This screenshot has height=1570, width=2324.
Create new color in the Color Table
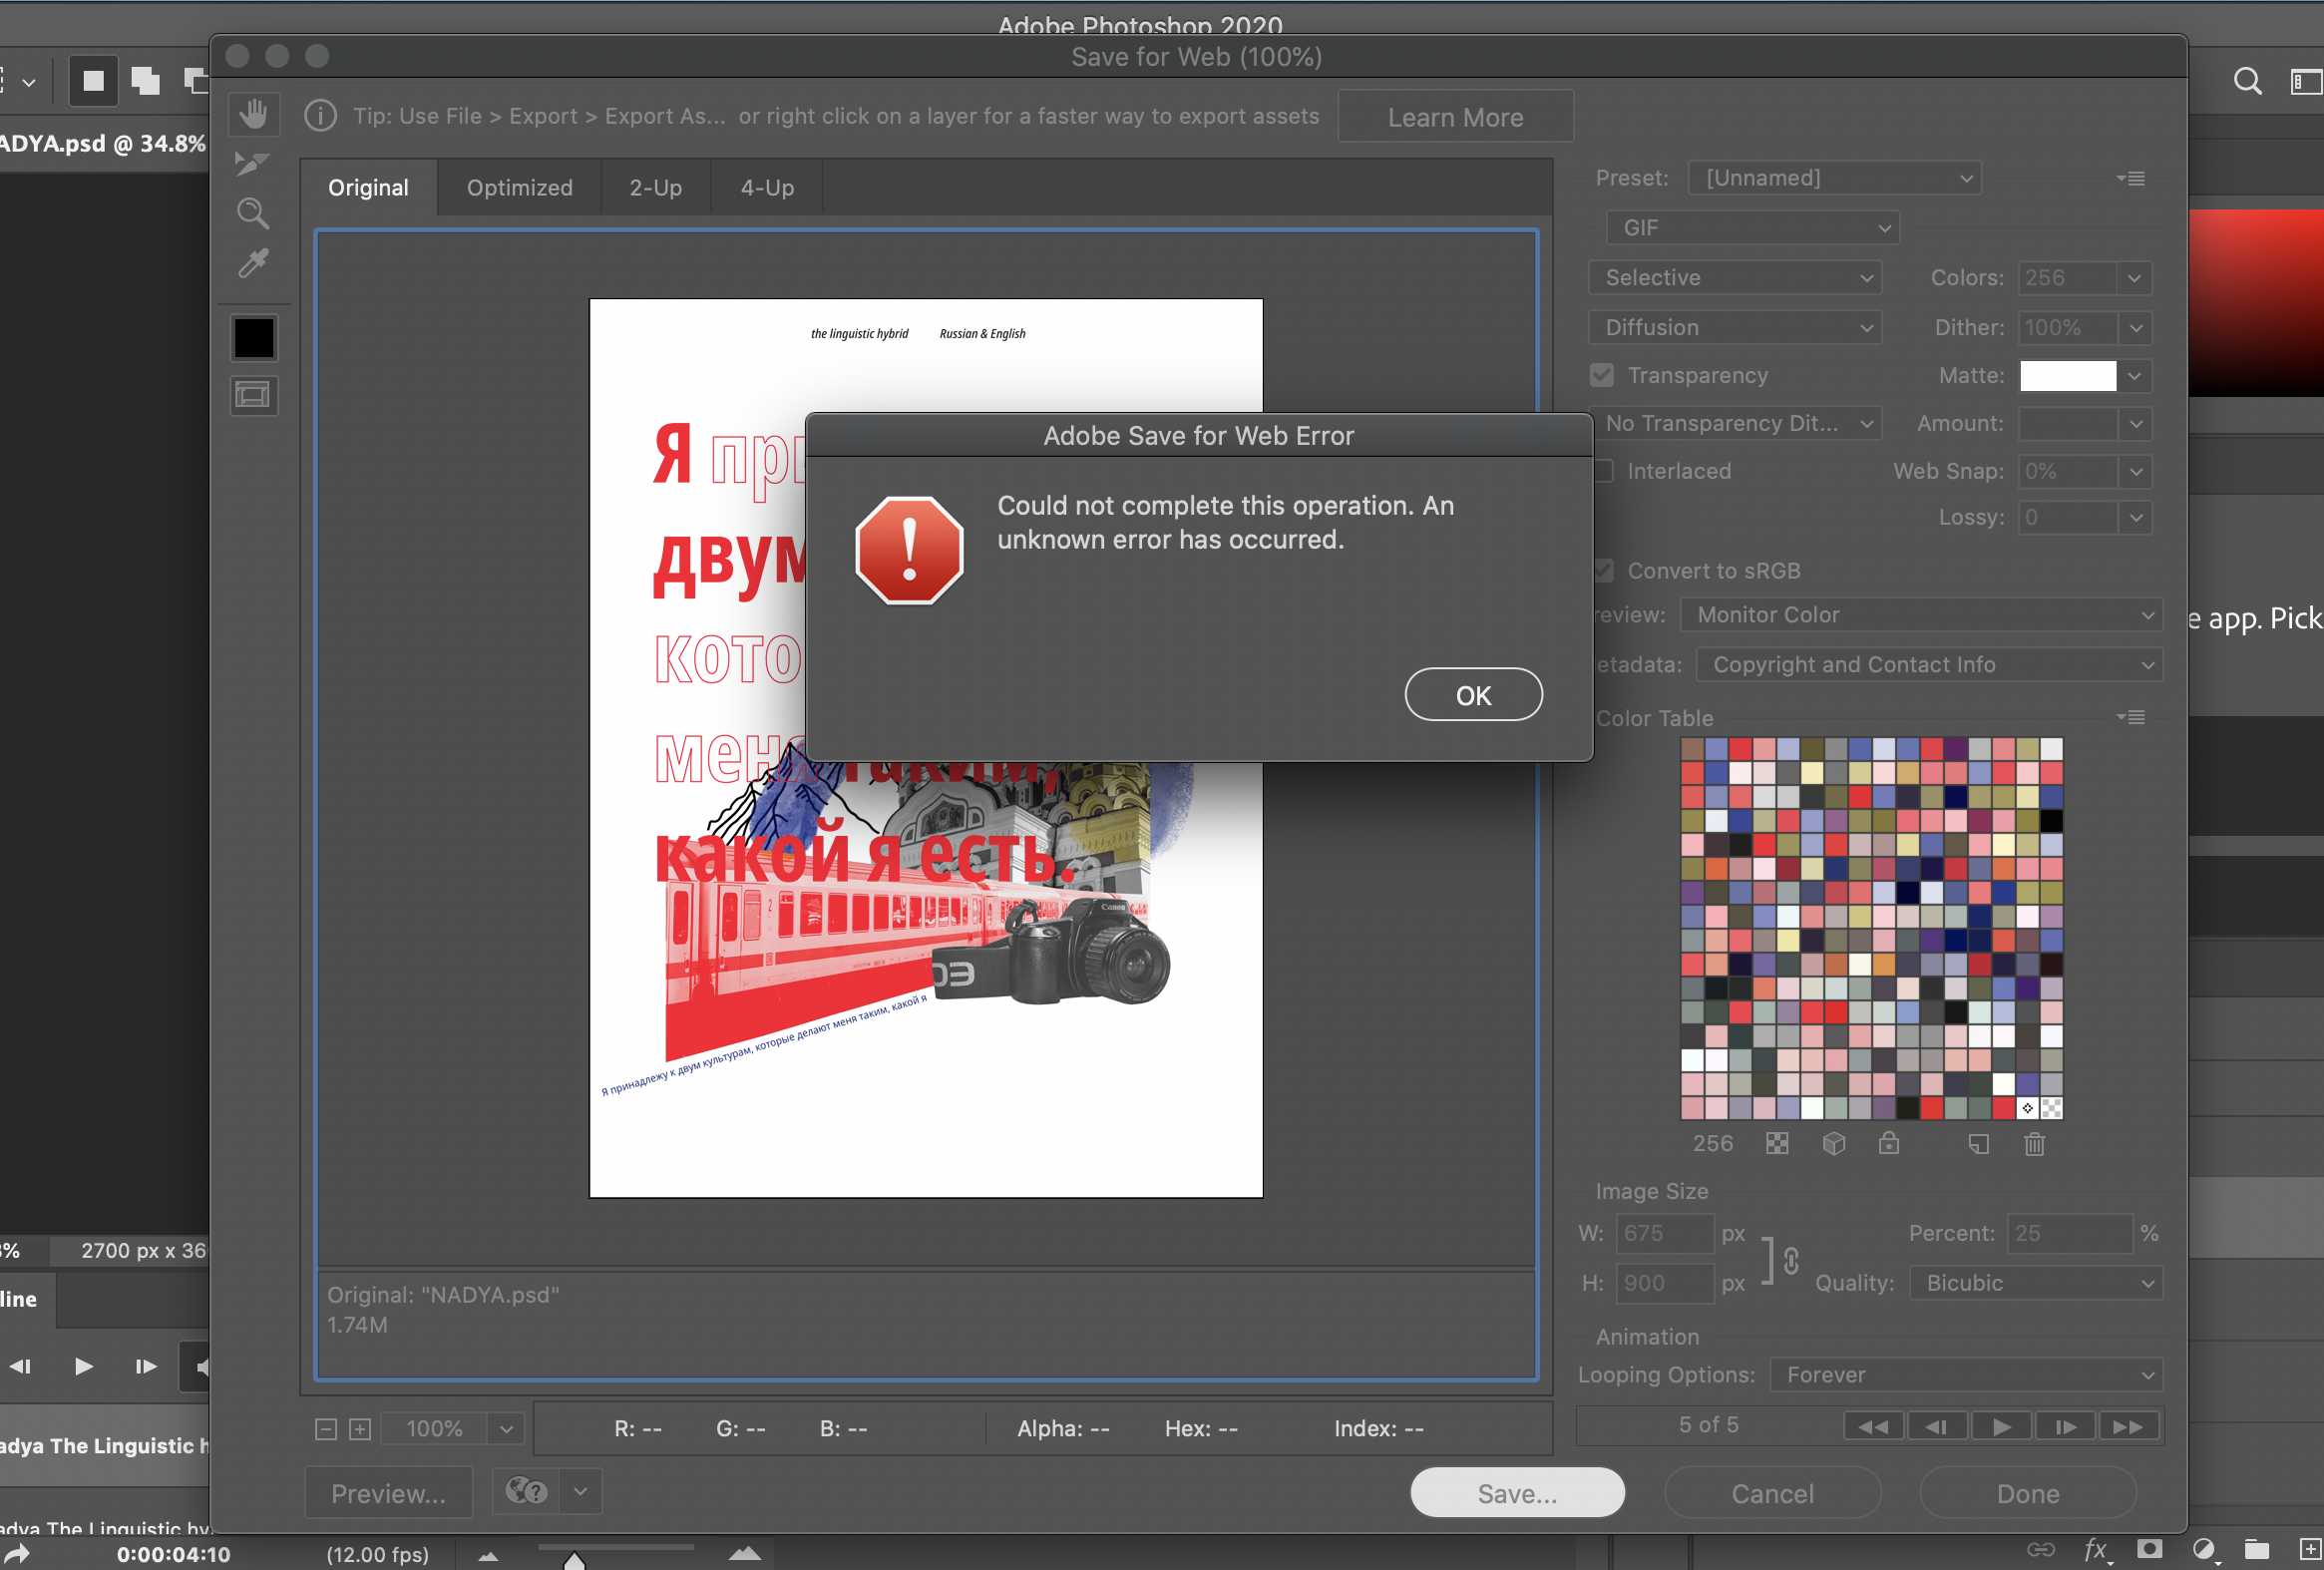[1979, 1143]
